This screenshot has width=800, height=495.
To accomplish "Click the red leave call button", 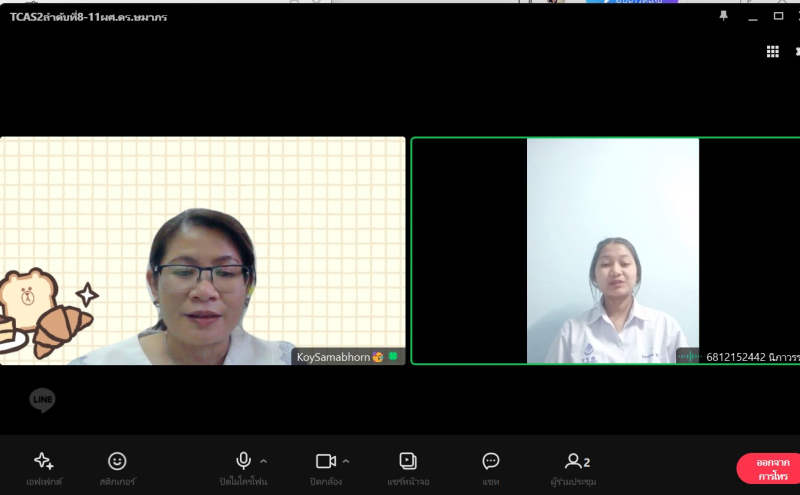I will click(x=769, y=468).
